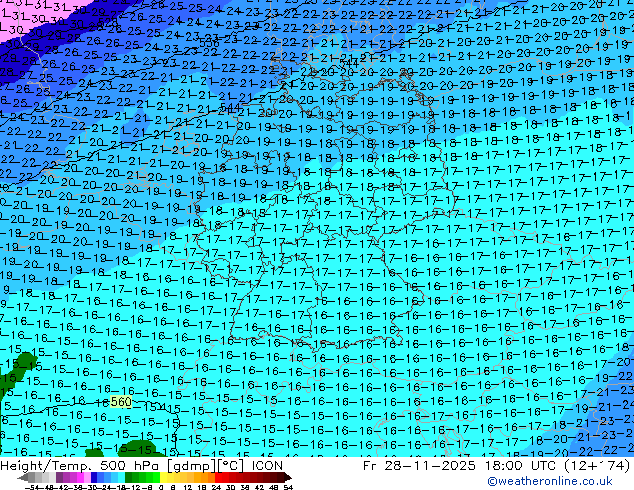
Task: Click the 'Height/Temp. 500 hPa' chart title
Action: point(80,466)
